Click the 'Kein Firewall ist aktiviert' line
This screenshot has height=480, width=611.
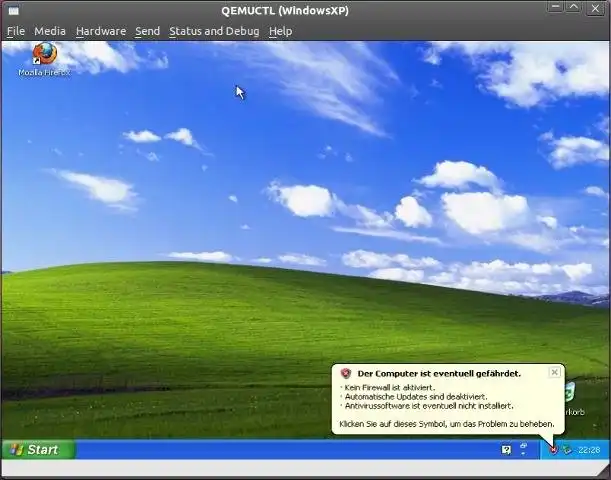click(390, 387)
